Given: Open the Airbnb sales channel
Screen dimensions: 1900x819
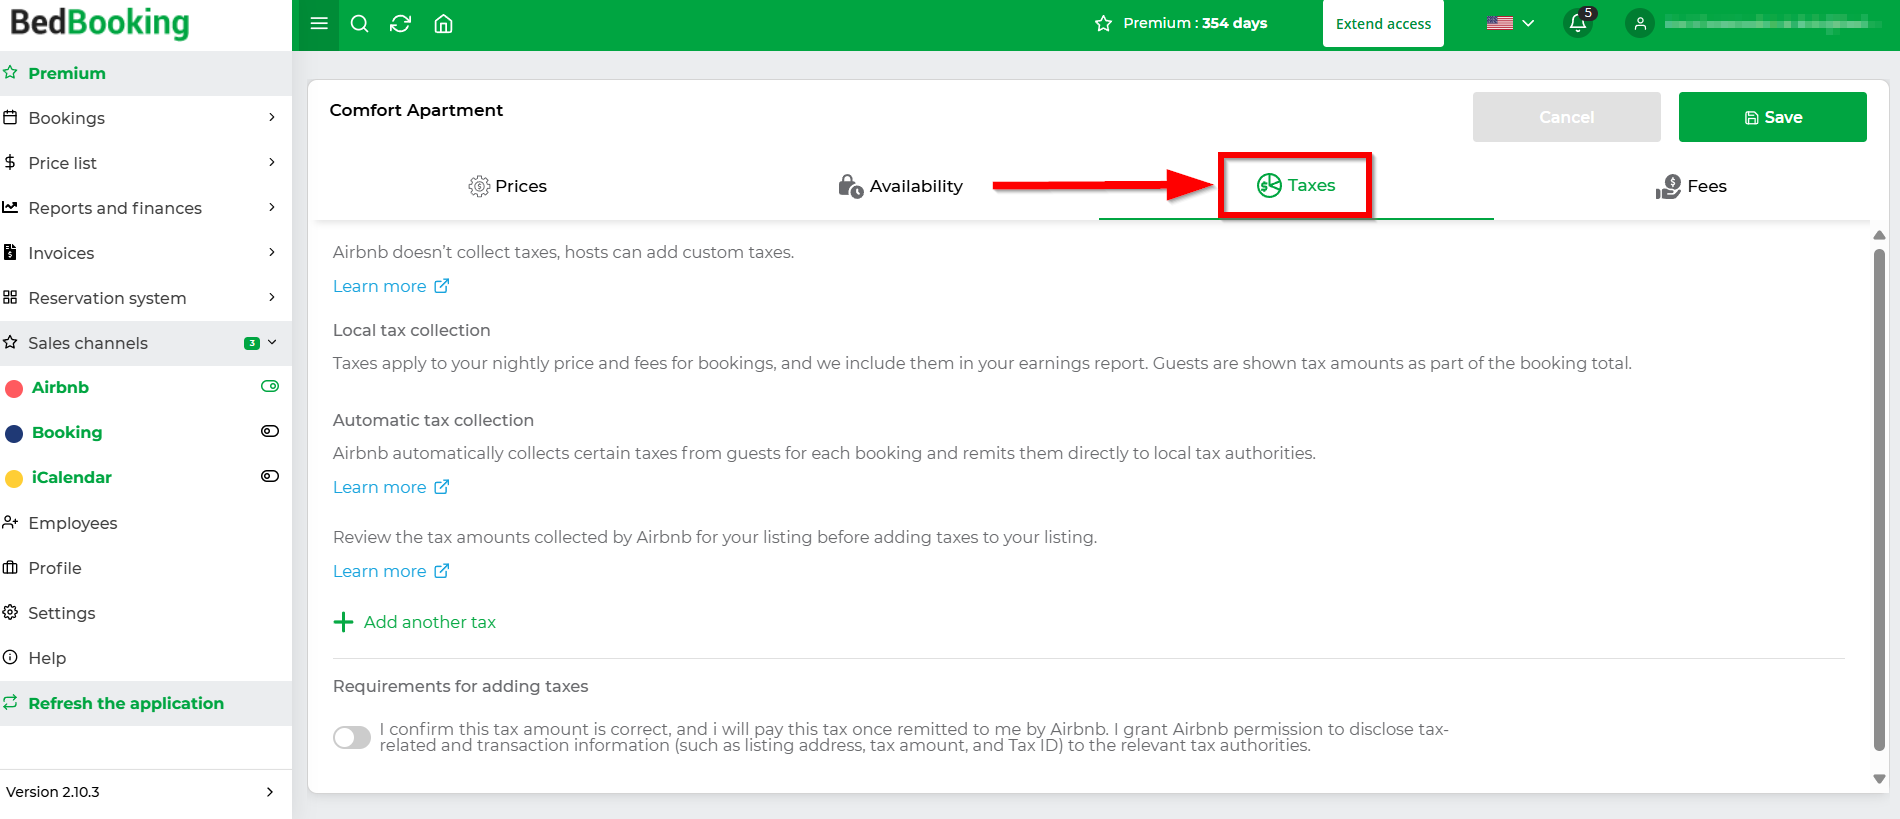Looking at the screenshot, I should pyautogui.click(x=60, y=388).
